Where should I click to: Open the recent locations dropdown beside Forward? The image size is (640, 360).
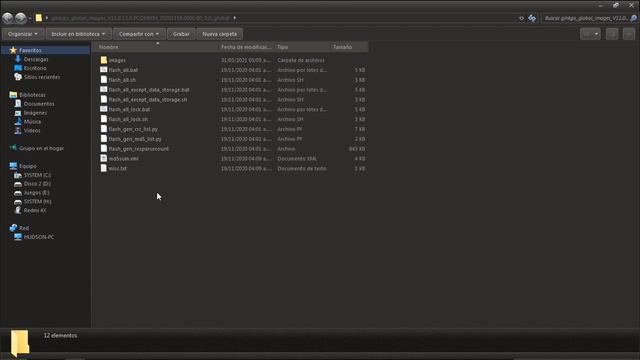30,18
